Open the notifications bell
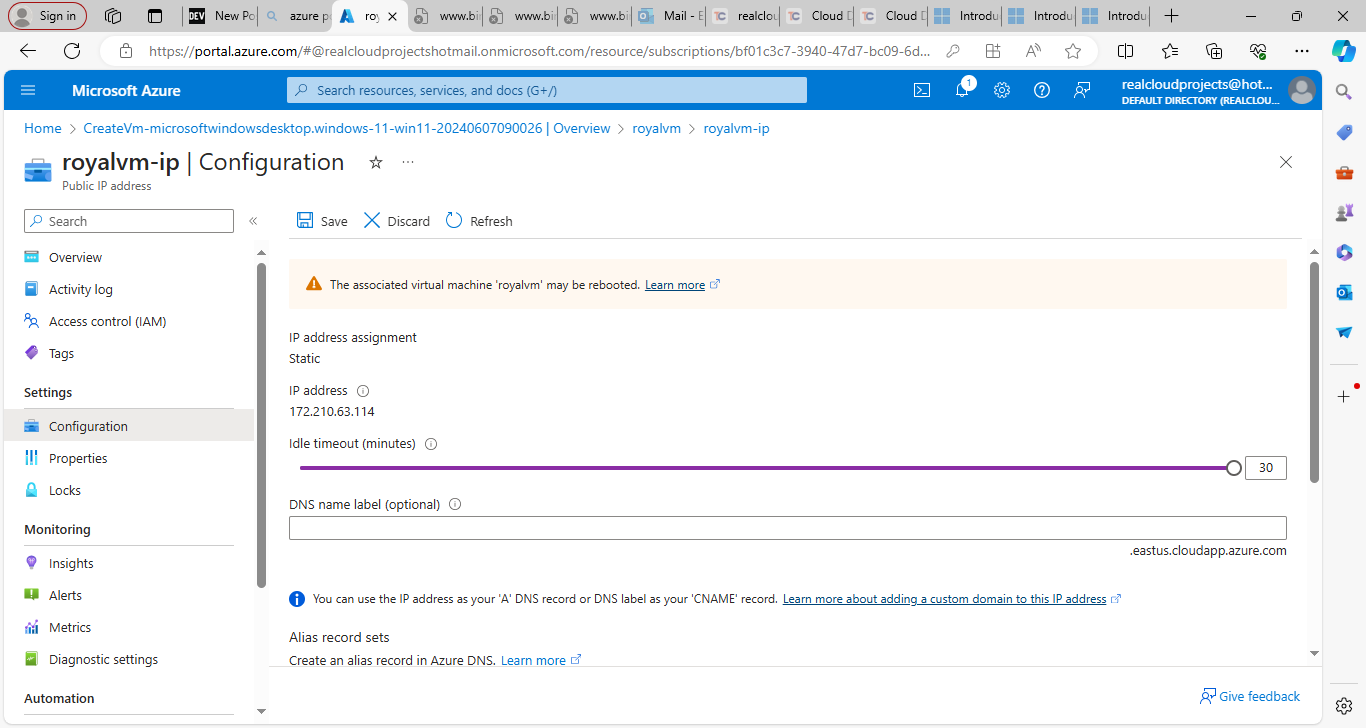The height and width of the screenshot is (728, 1366). 962,90
